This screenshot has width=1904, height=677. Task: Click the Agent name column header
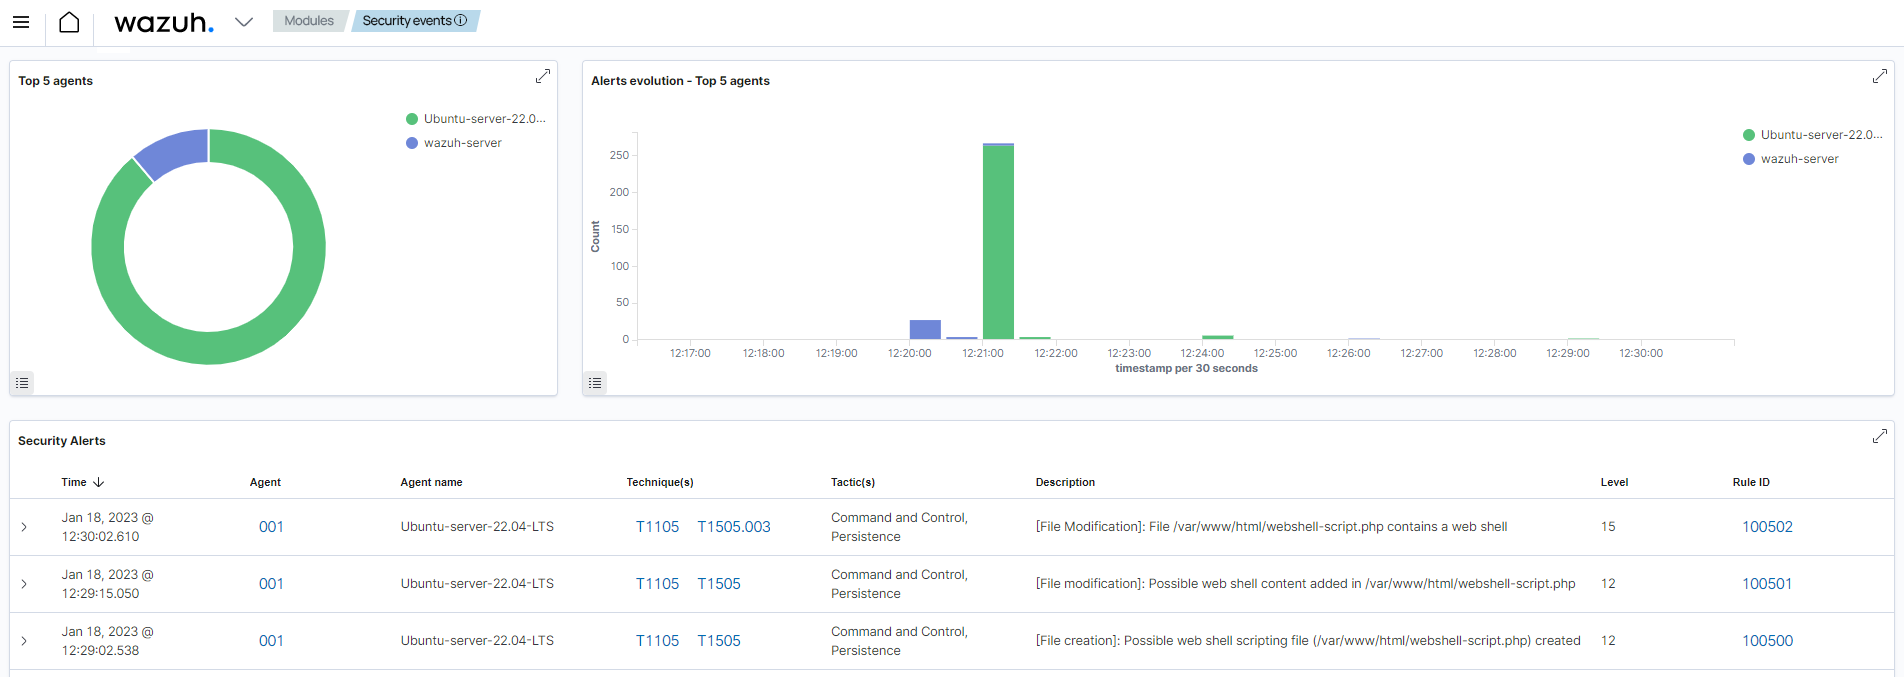431,482
